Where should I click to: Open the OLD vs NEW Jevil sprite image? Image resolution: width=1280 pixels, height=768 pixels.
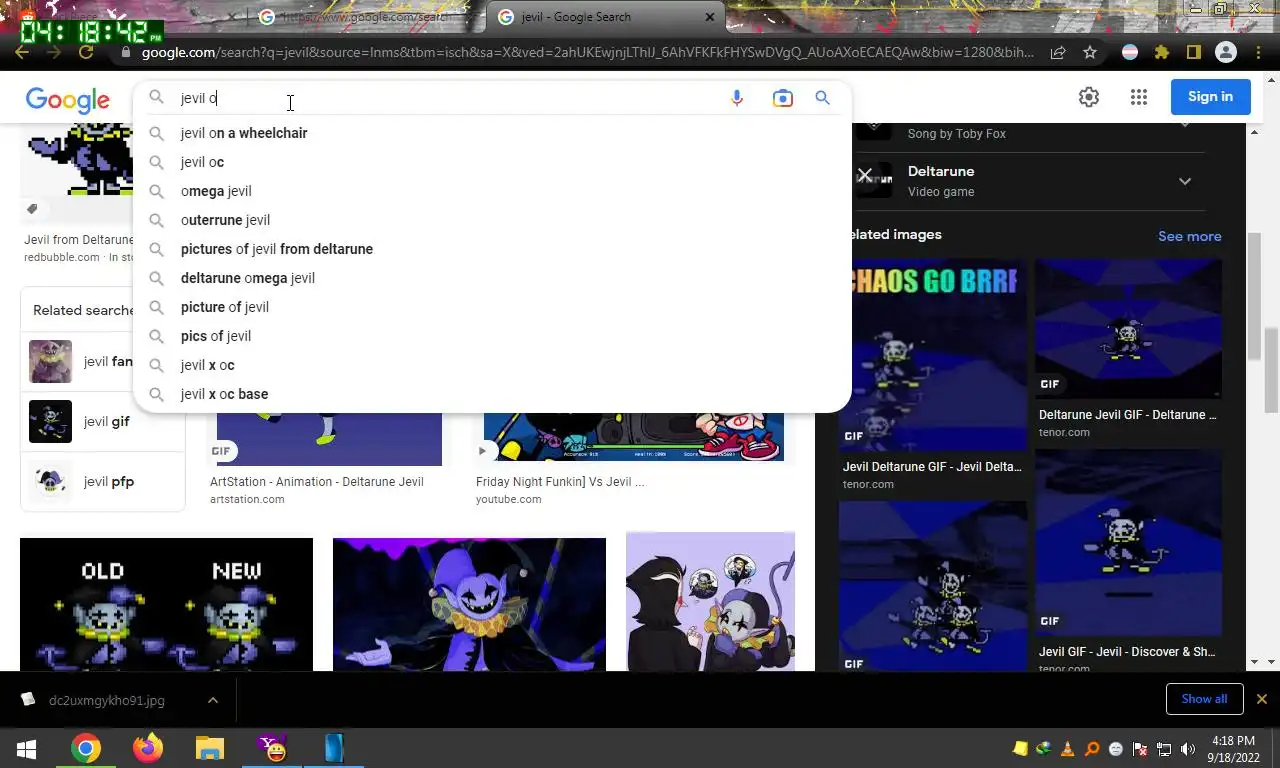coord(166,604)
